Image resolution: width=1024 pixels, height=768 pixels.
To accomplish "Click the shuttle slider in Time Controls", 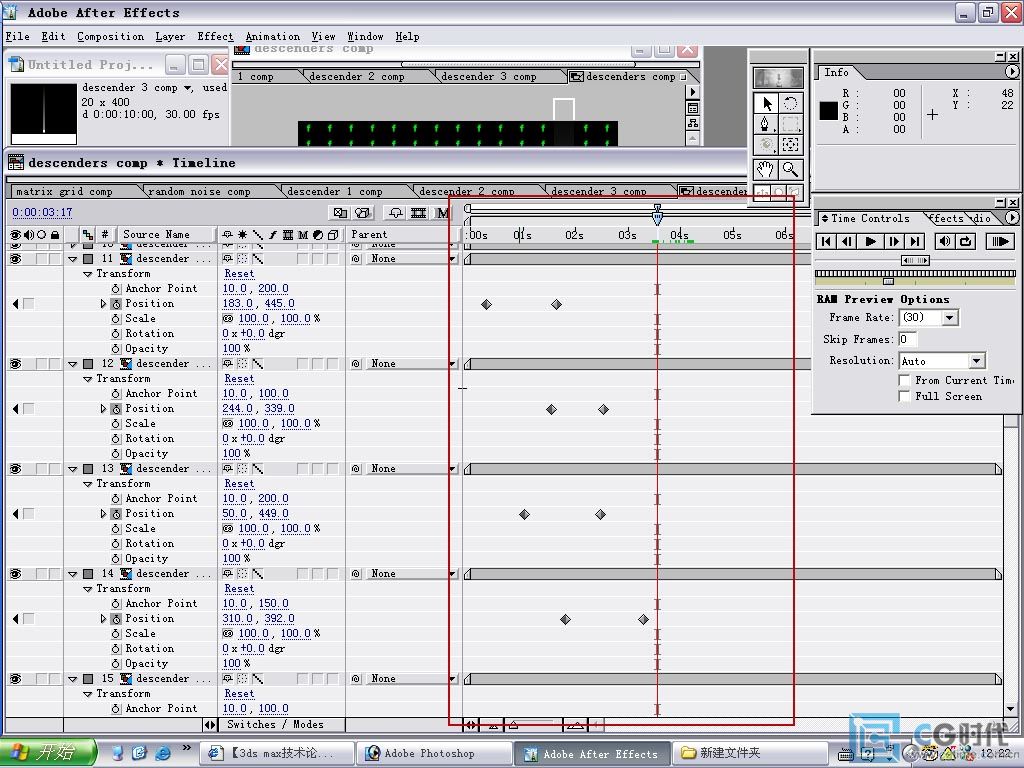I will click(915, 261).
